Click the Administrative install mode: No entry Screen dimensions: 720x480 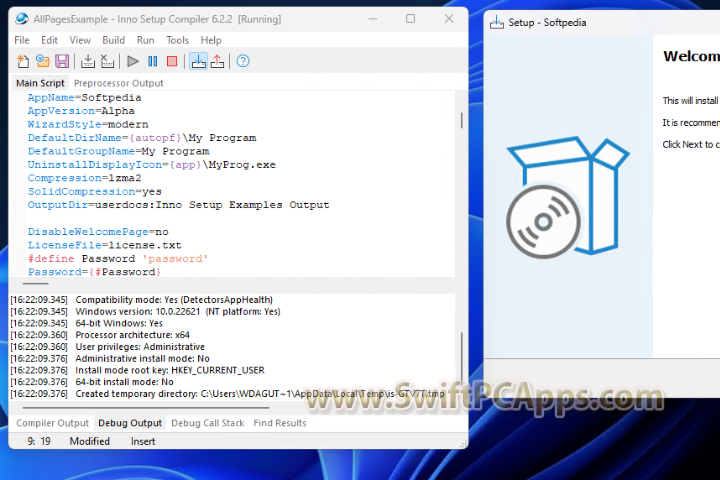coord(110,359)
